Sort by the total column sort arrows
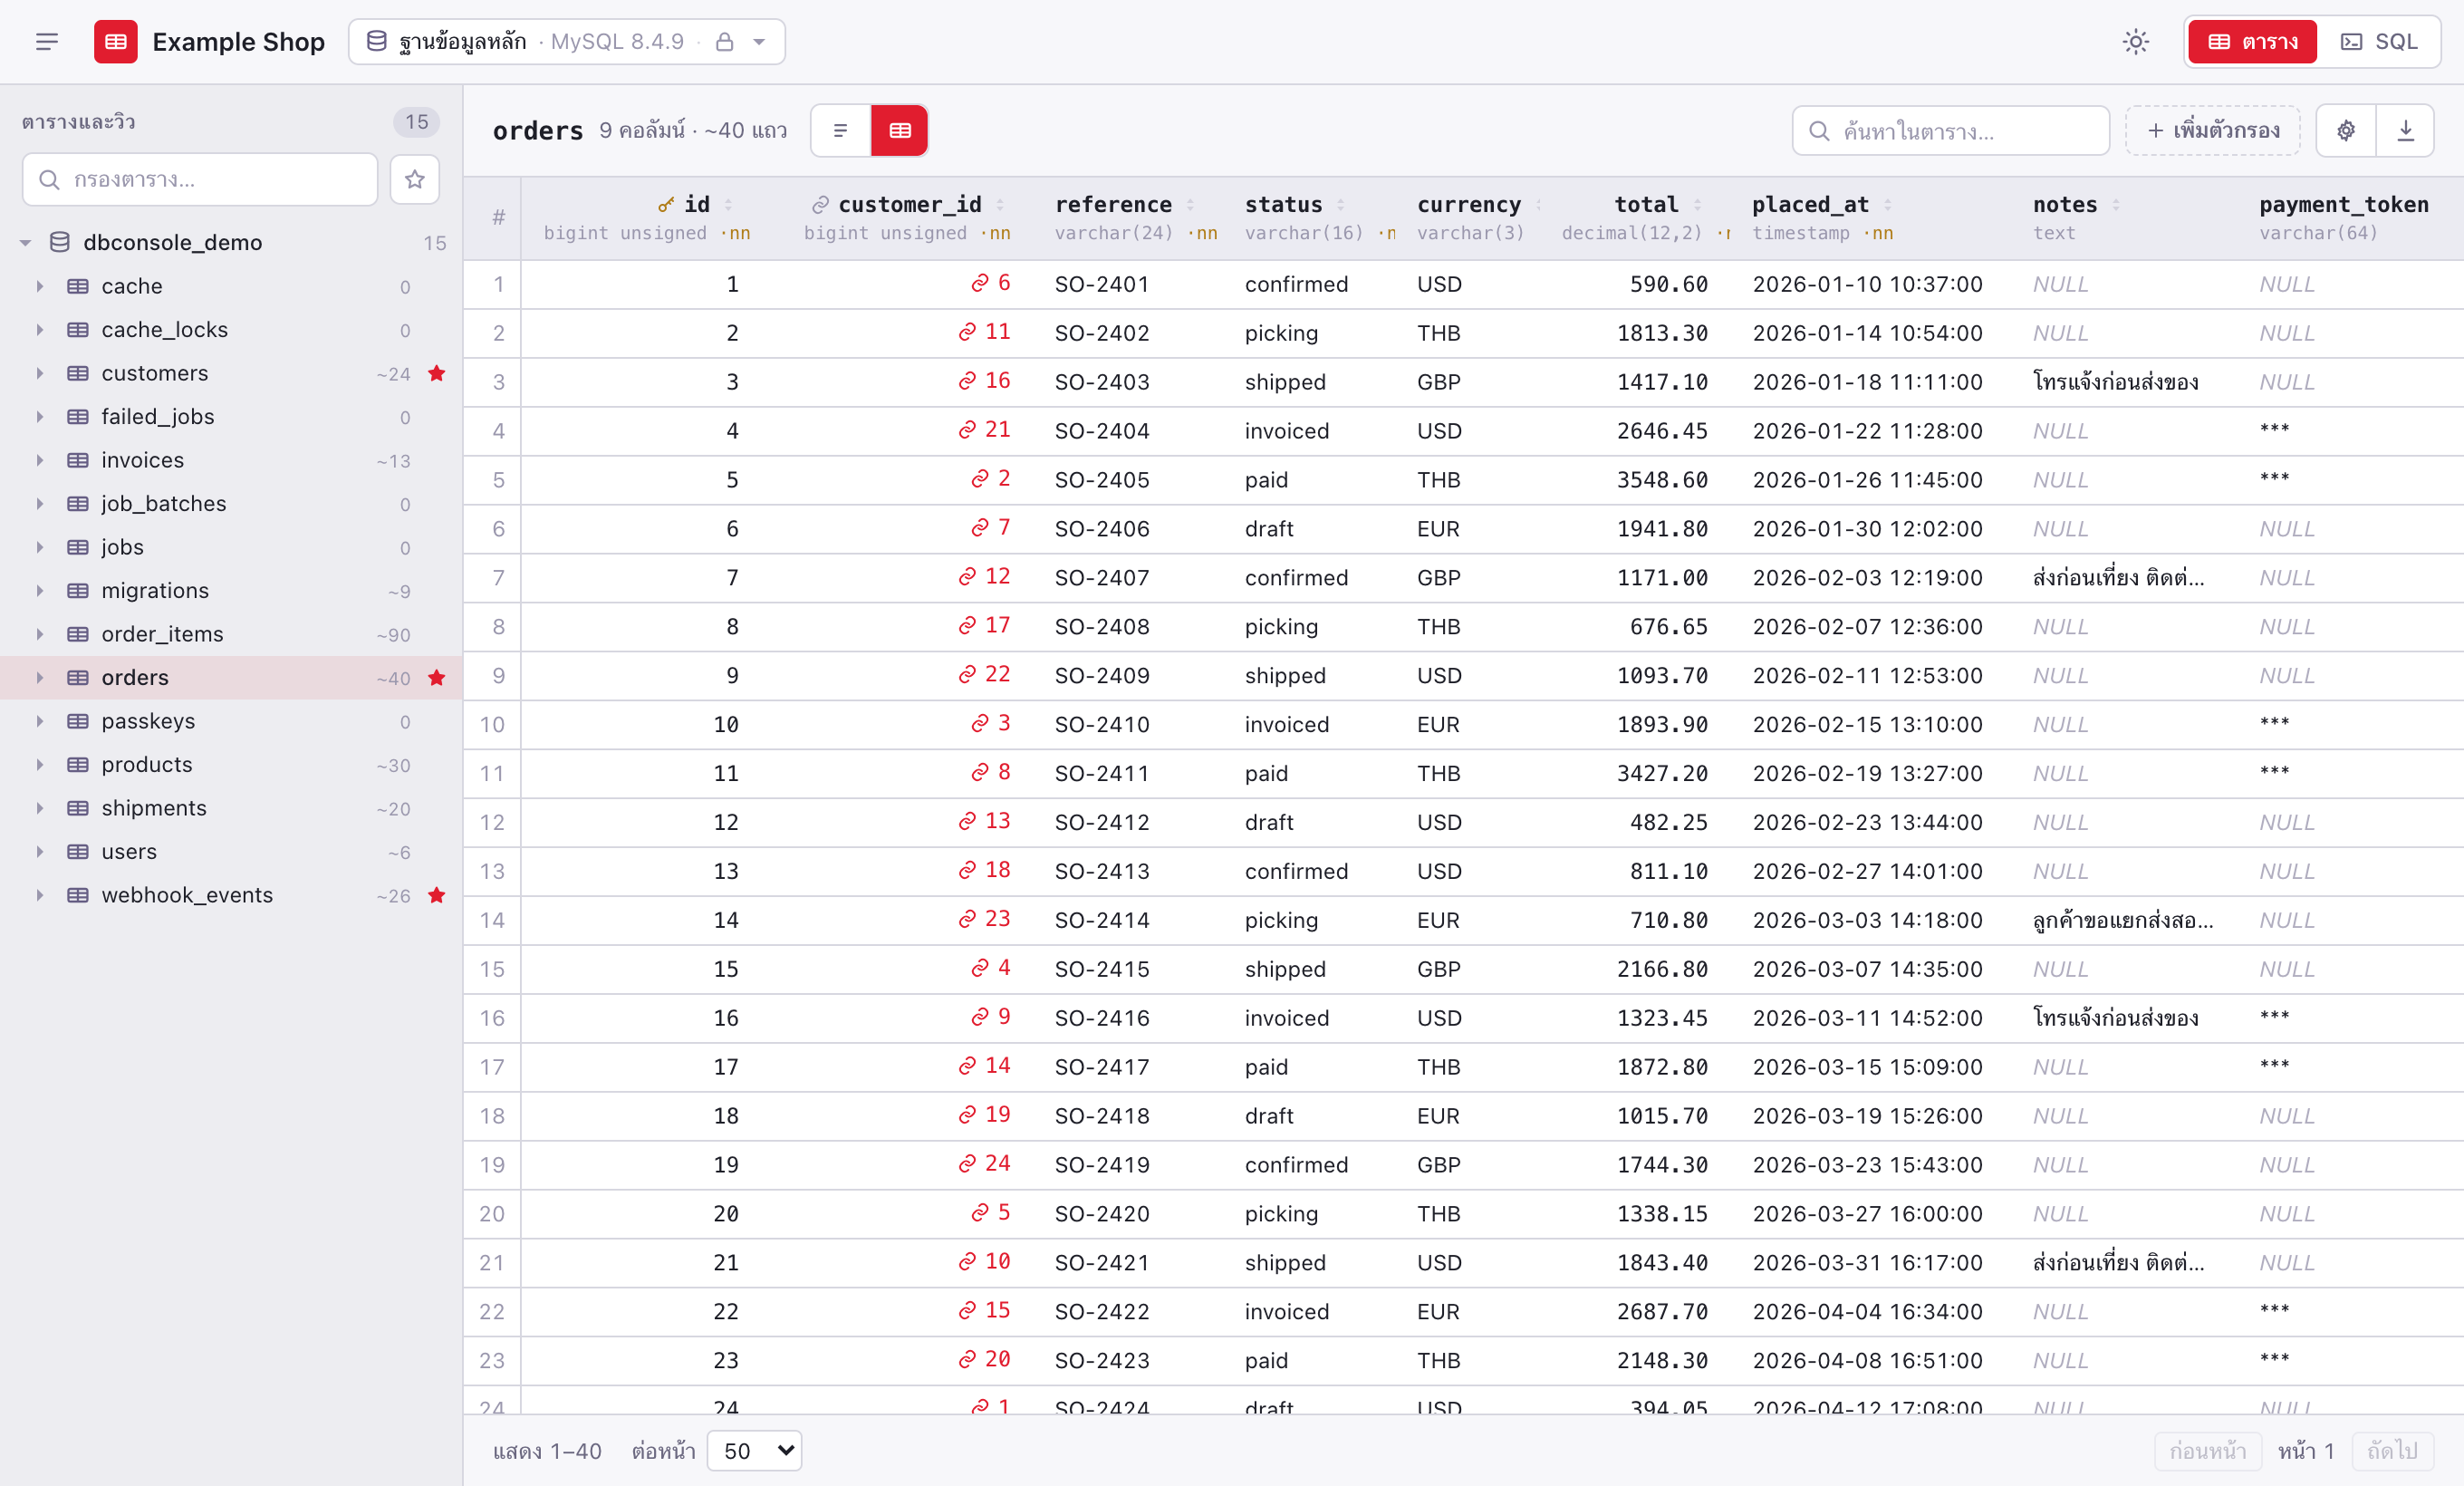This screenshot has width=2464, height=1486. (x=1697, y=204)
